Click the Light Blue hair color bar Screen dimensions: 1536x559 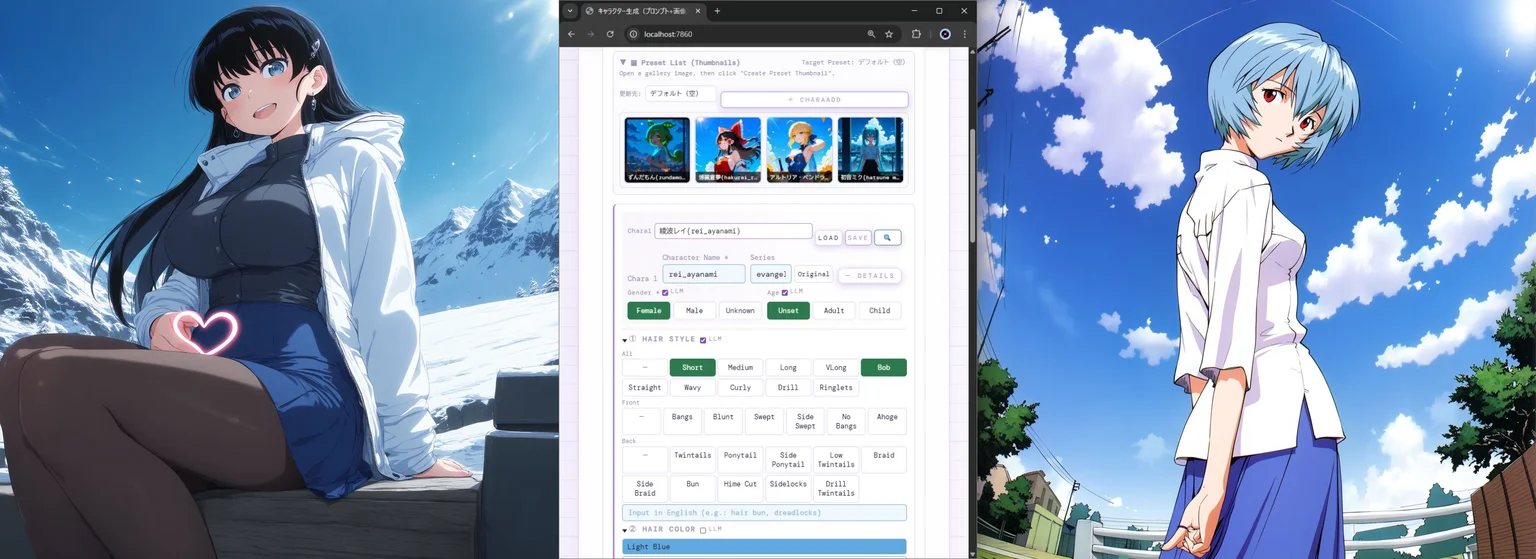point(764,547)
